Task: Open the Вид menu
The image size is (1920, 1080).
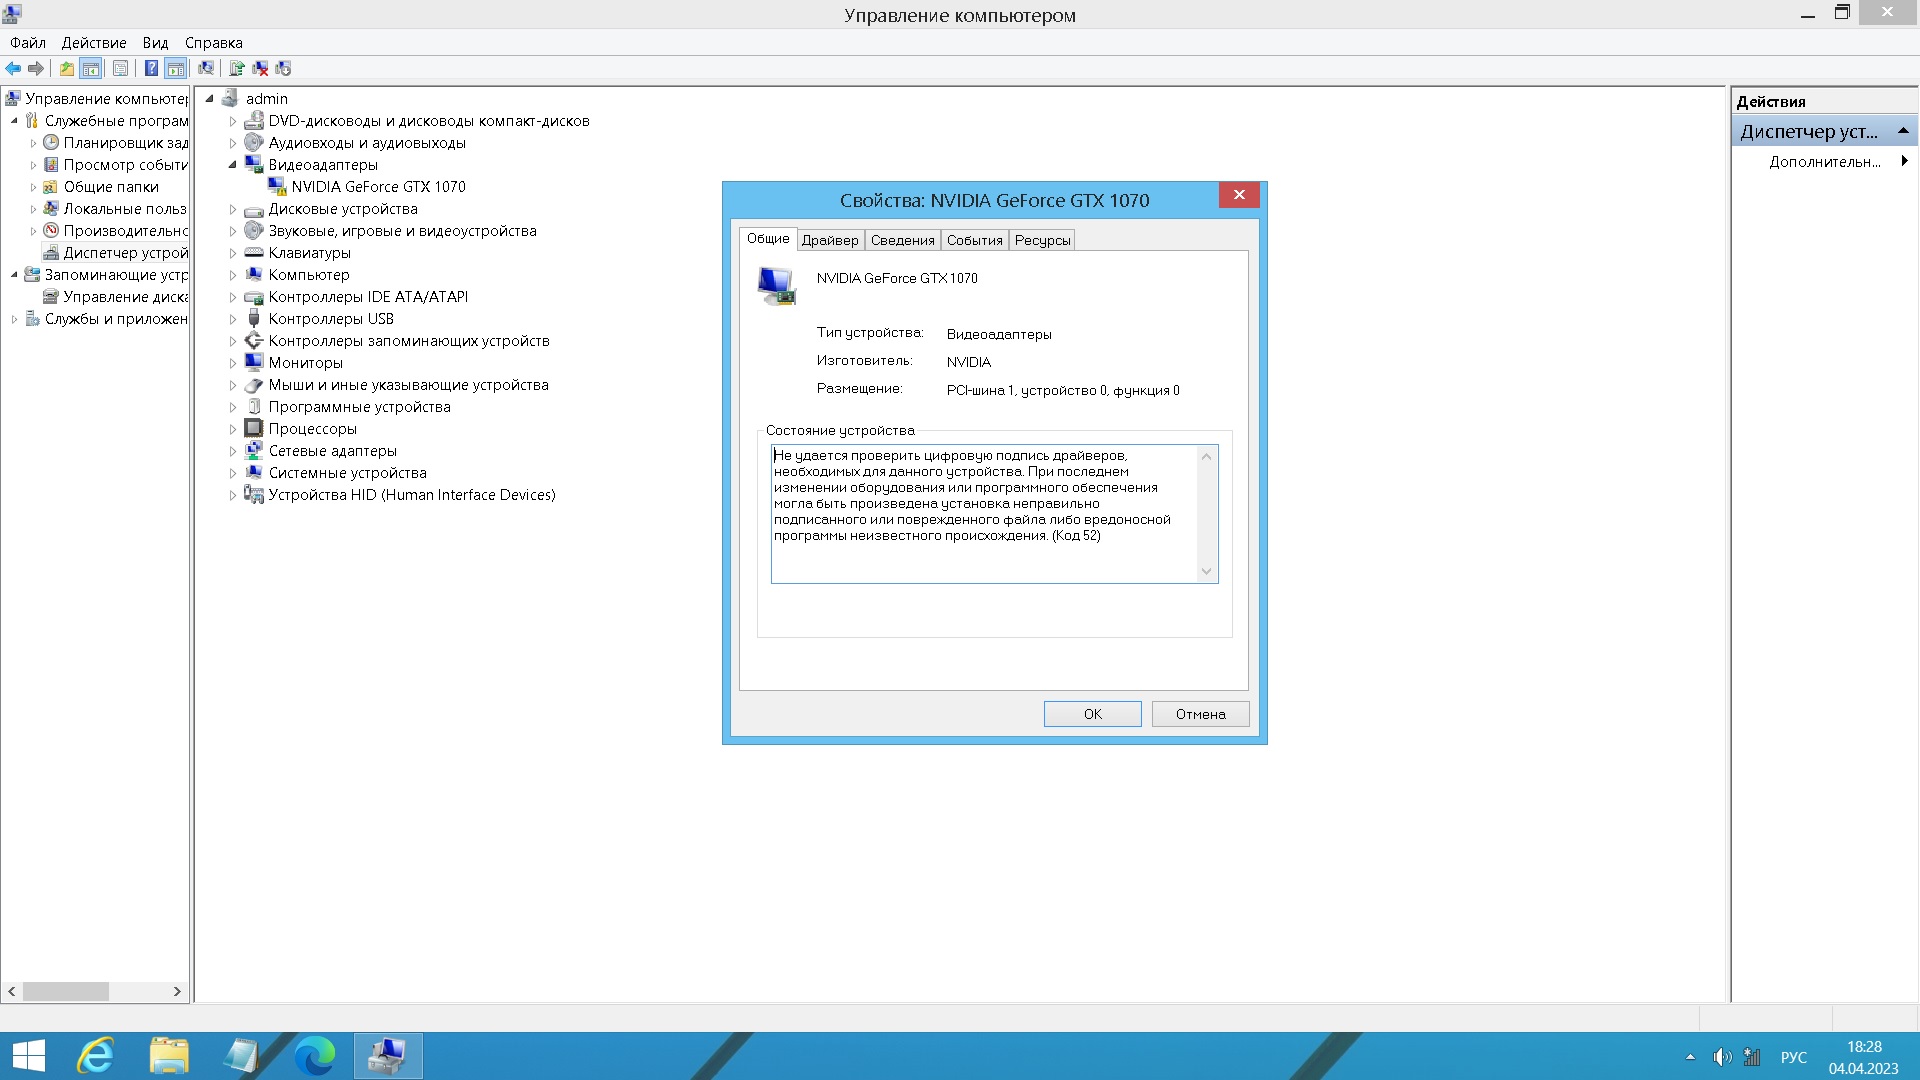Action: [155, 43]
